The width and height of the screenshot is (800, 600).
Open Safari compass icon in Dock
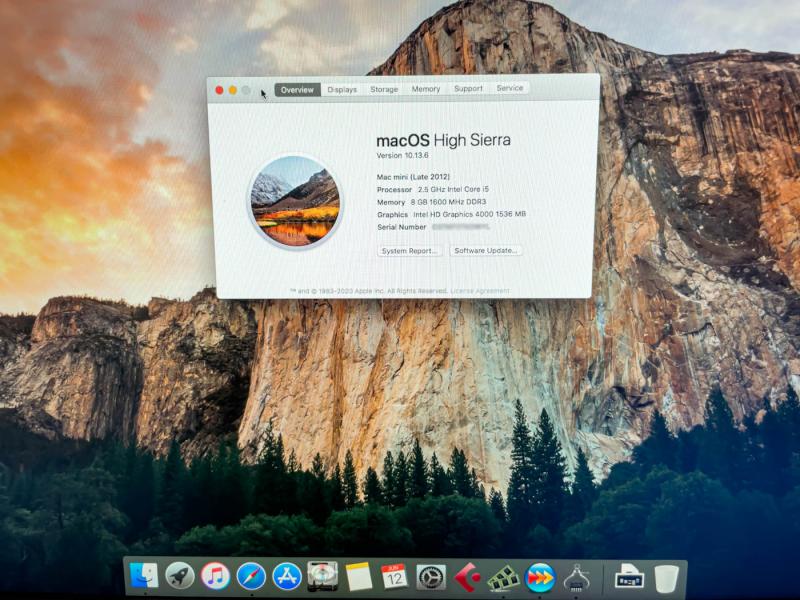(x=251, y=577)
